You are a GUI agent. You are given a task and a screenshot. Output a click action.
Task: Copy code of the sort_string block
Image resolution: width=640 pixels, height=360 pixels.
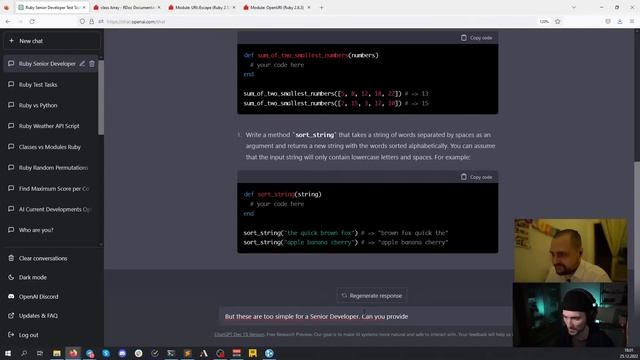coord(476,177)
